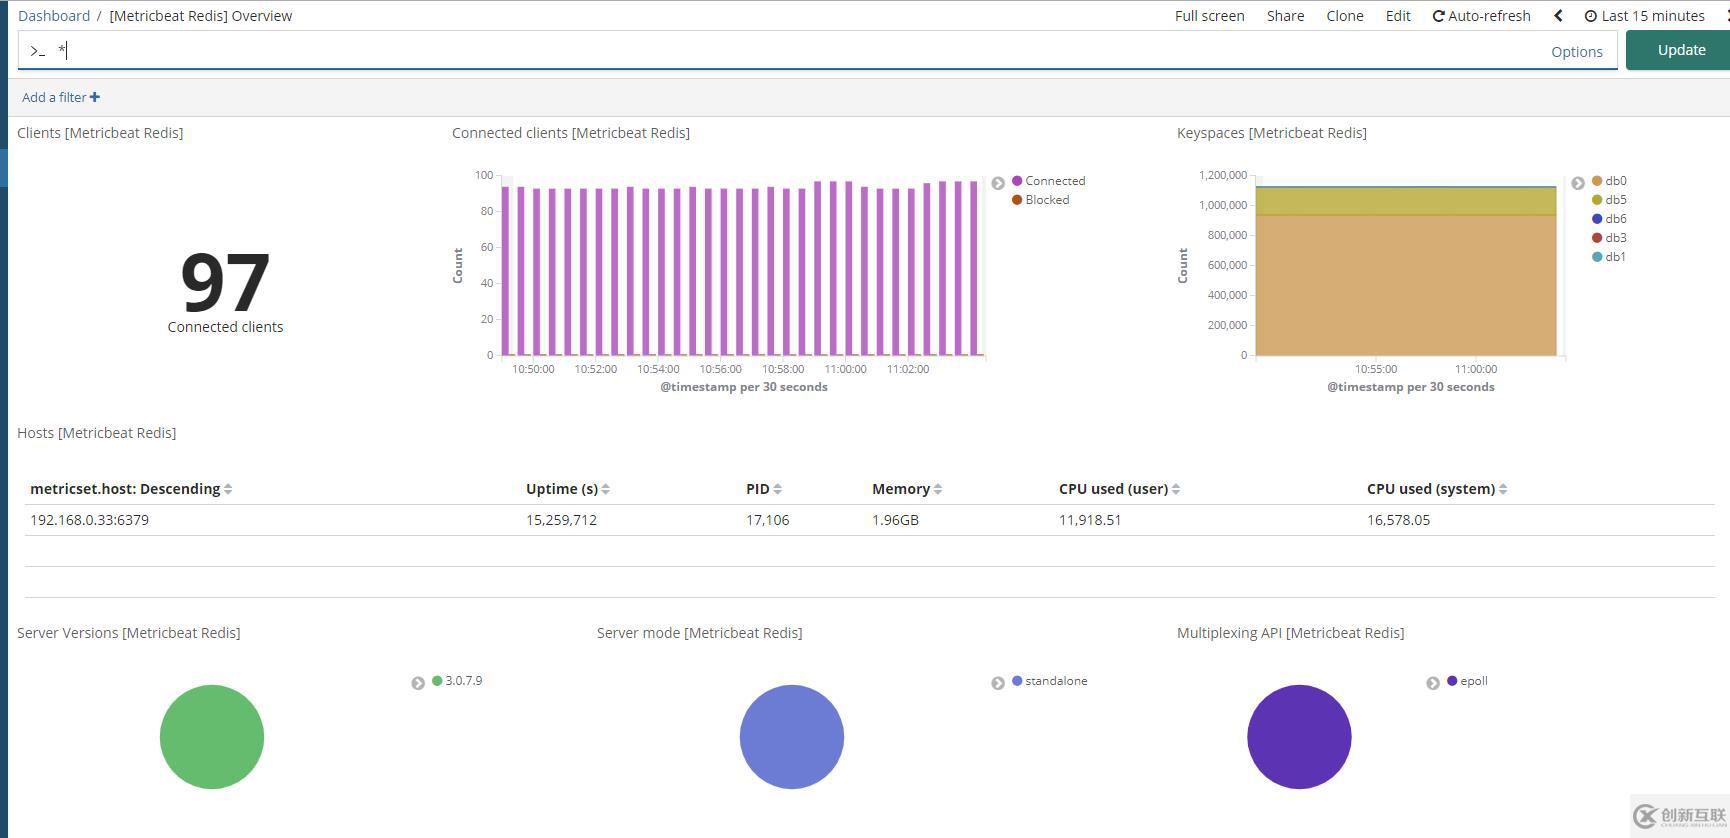
Task: Sort table by Memory arrows
Action: coord(938,489)
